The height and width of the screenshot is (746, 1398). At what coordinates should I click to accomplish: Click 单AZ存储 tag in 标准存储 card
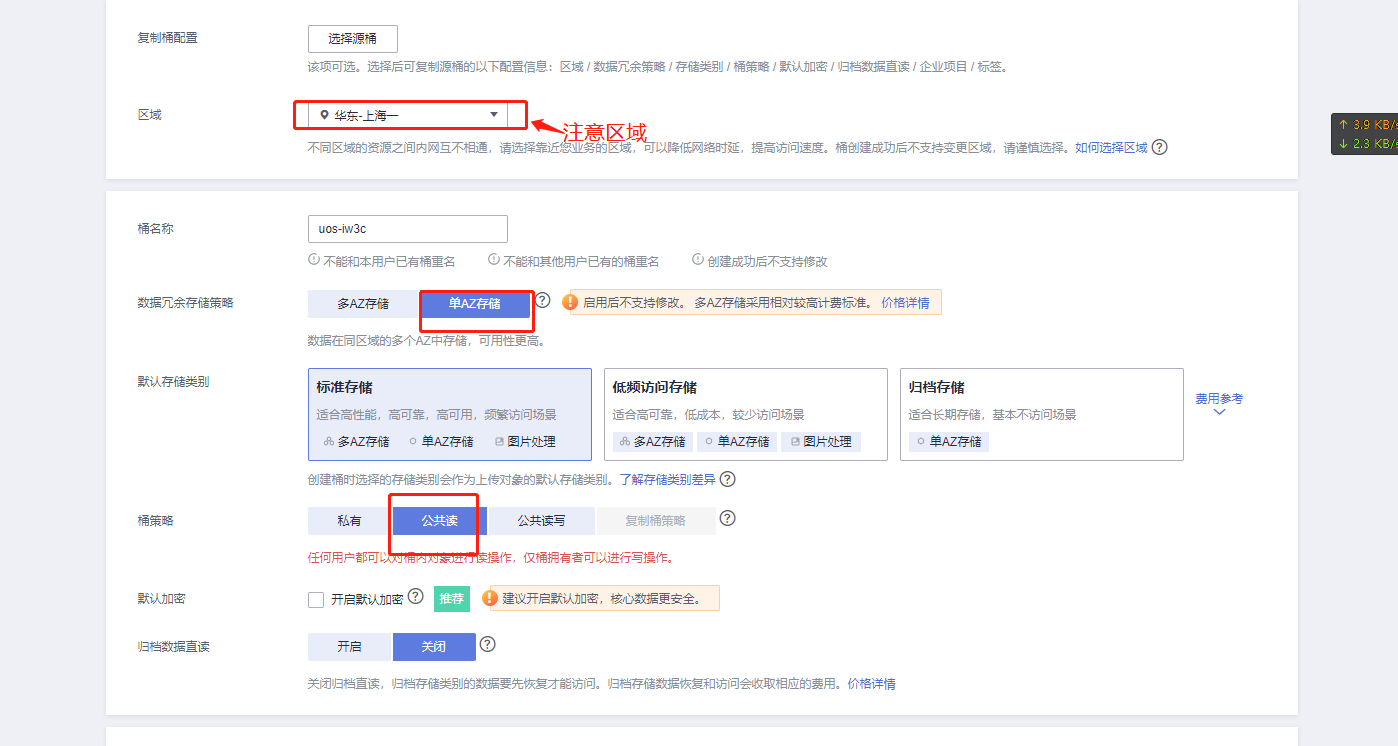coord(441,441)
